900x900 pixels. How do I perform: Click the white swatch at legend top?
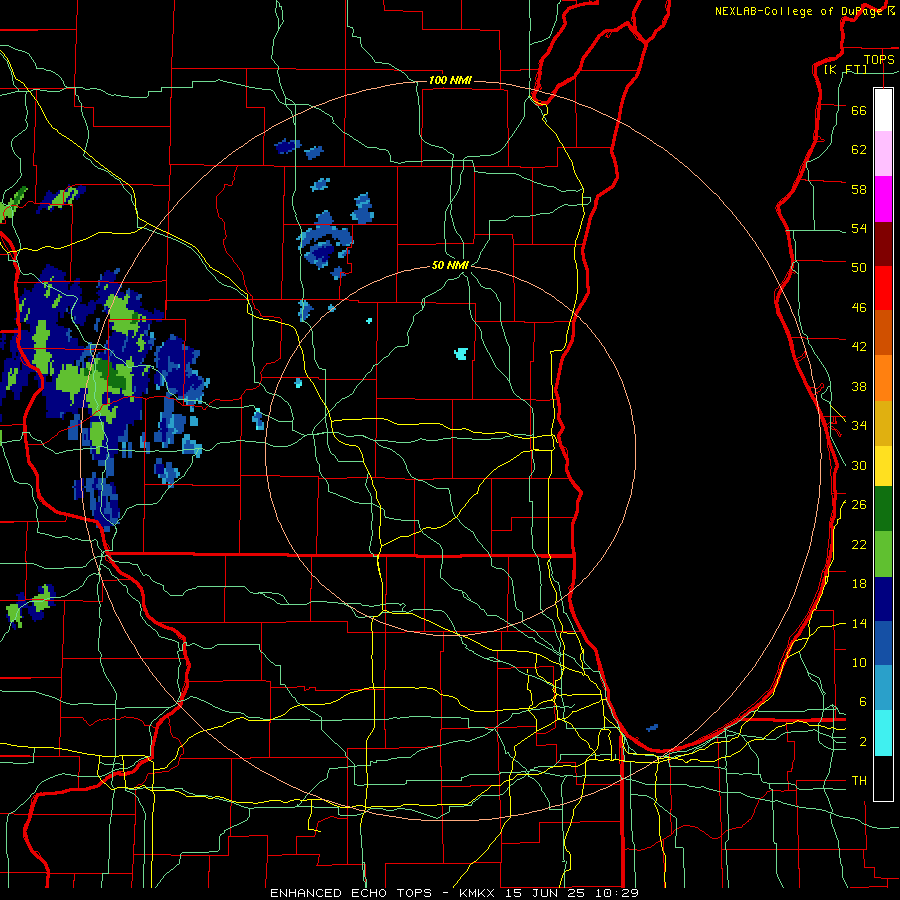883,110
